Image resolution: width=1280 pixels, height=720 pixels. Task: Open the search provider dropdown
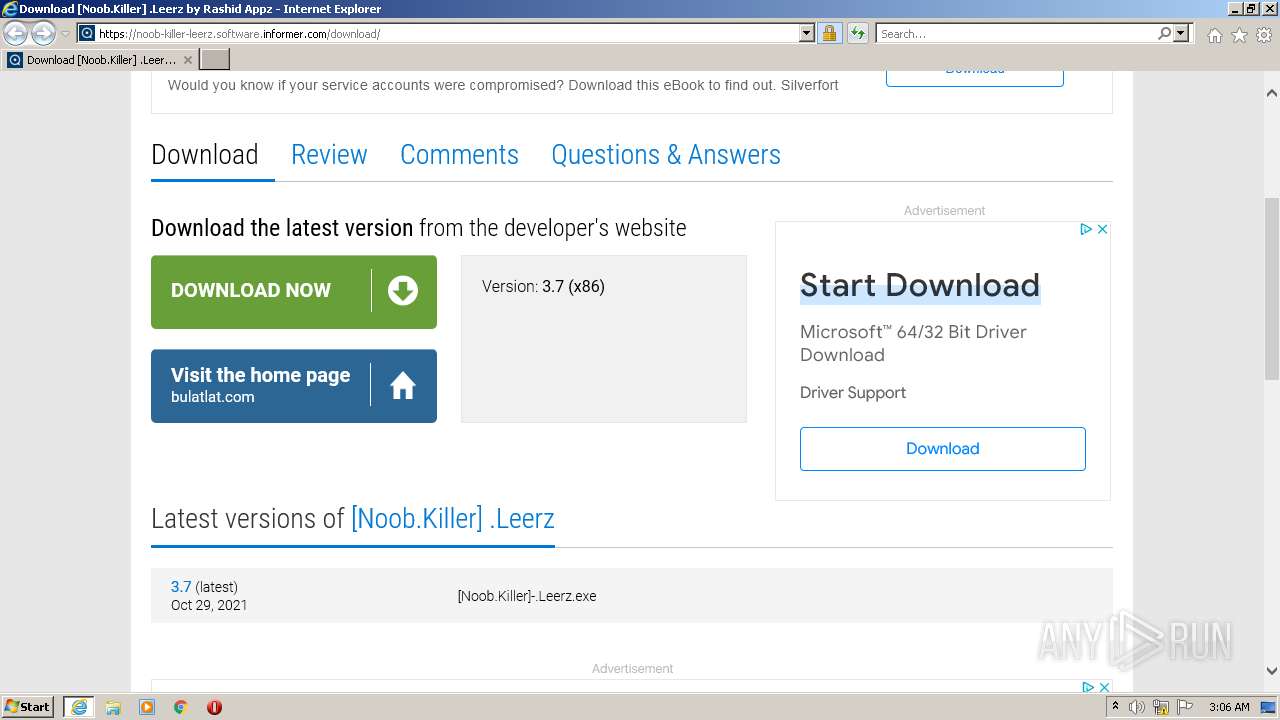click(1181, 33)
